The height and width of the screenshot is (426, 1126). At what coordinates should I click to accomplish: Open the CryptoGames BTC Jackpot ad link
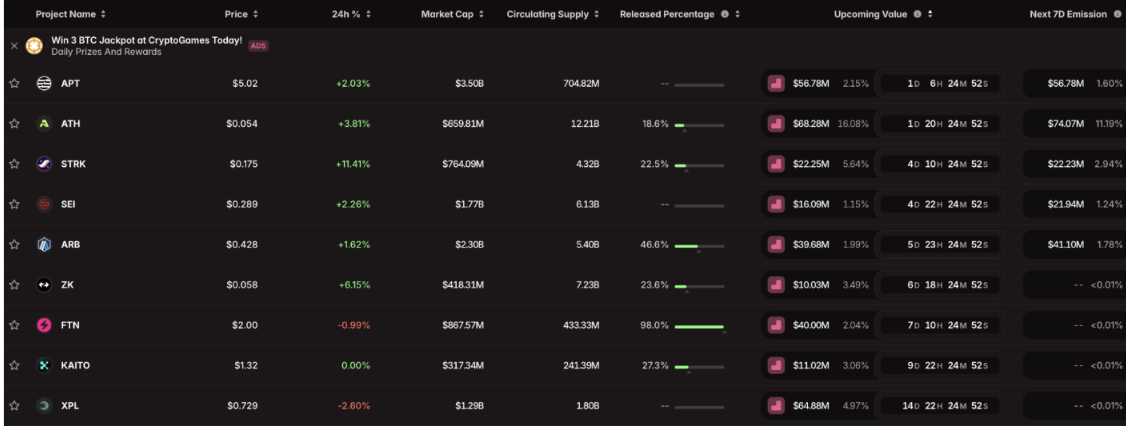pyautogui.click(x=146, y=40)
